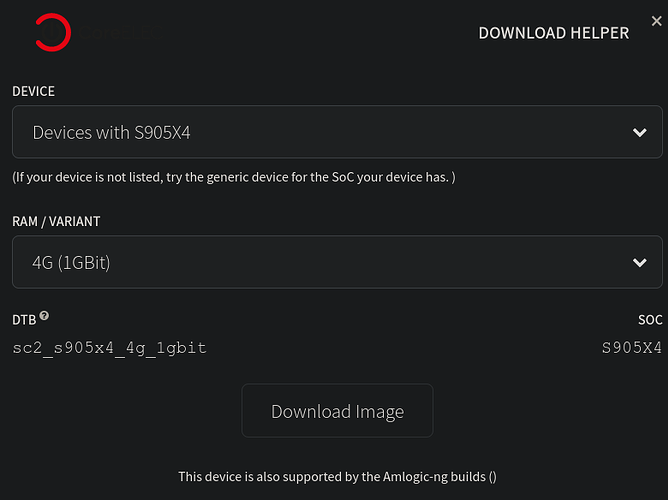668x500 pixels.
Task: Click the red circular logo
Action: pyautogui.click(x=52, y=33)
